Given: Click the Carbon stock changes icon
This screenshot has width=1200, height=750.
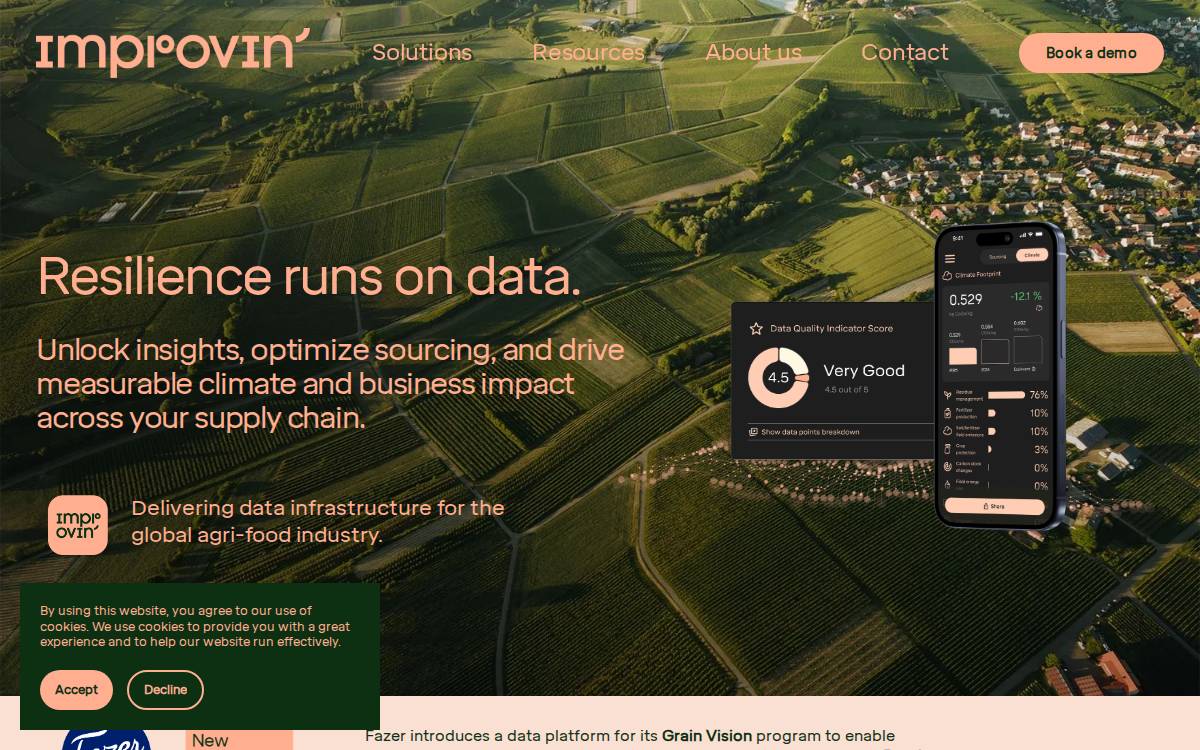Looking at the screenshot, I should click(x=948, y=467).
